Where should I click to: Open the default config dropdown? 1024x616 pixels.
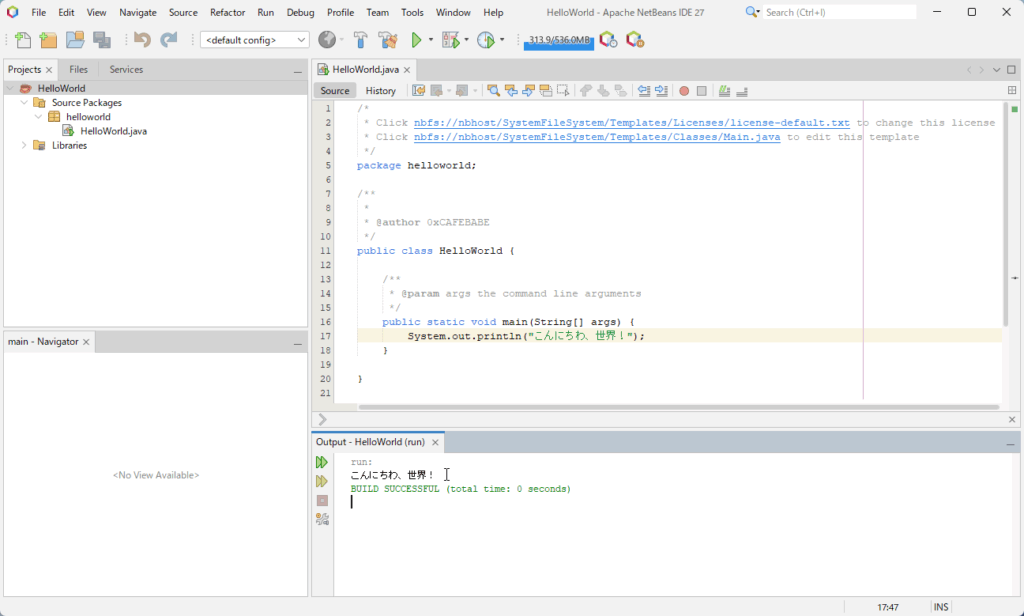300,40
